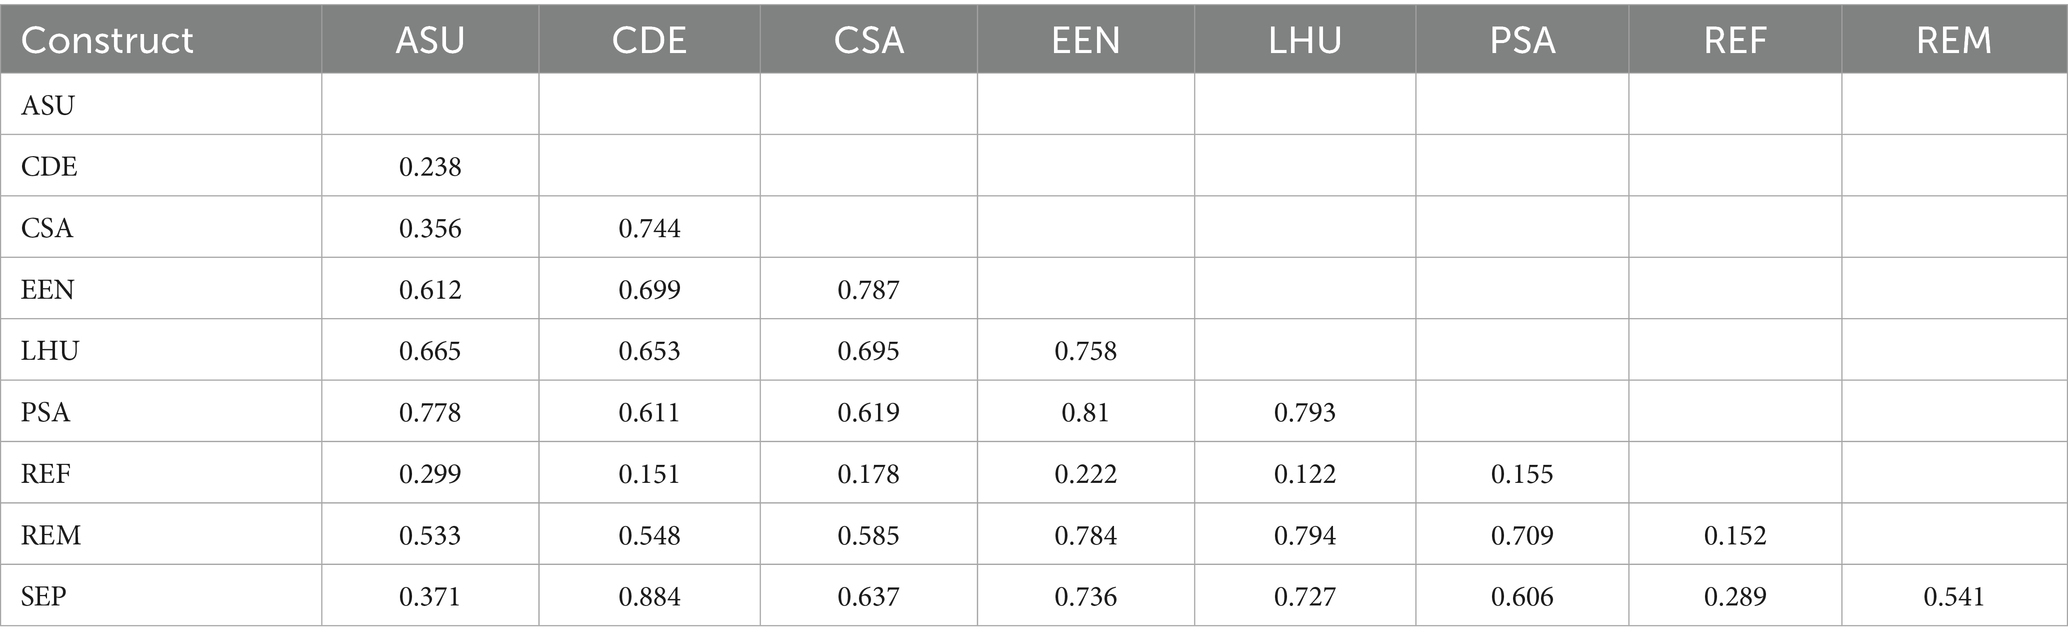Viewport: 2068px width, 644px height.
Task: Select the 0.709 cell in REM row
Action: pos(1522,536)
